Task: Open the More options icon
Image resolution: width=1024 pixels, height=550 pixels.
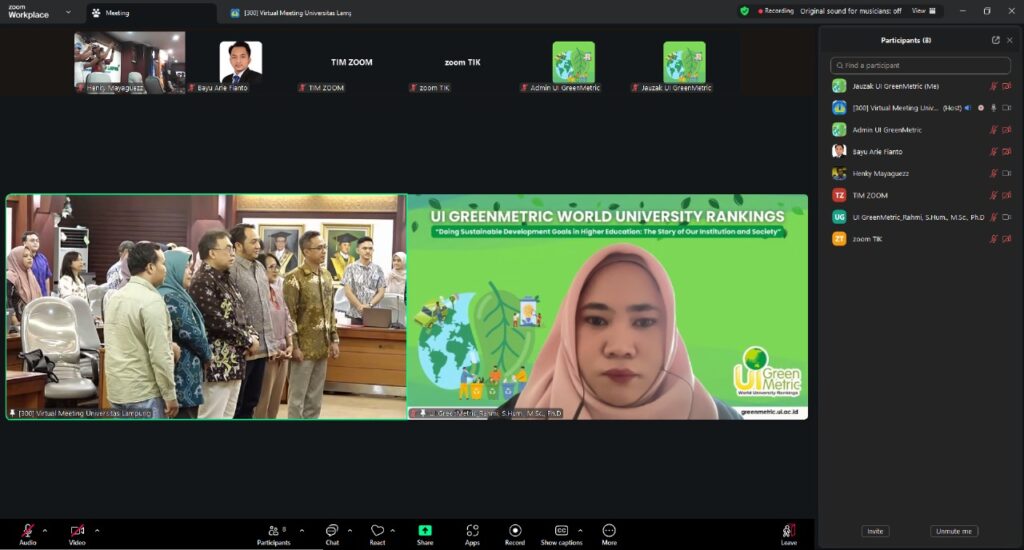Action: tap(609, 531)
